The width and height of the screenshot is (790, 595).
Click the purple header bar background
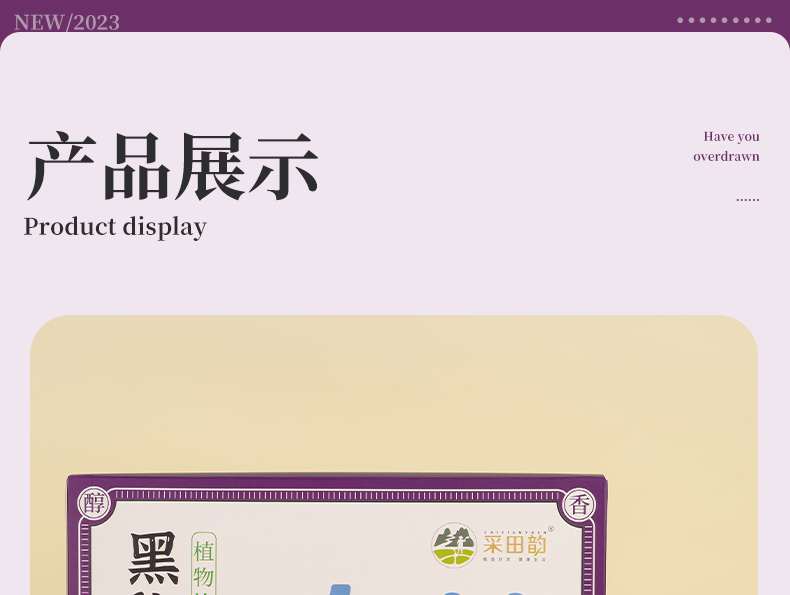point(400,14)
